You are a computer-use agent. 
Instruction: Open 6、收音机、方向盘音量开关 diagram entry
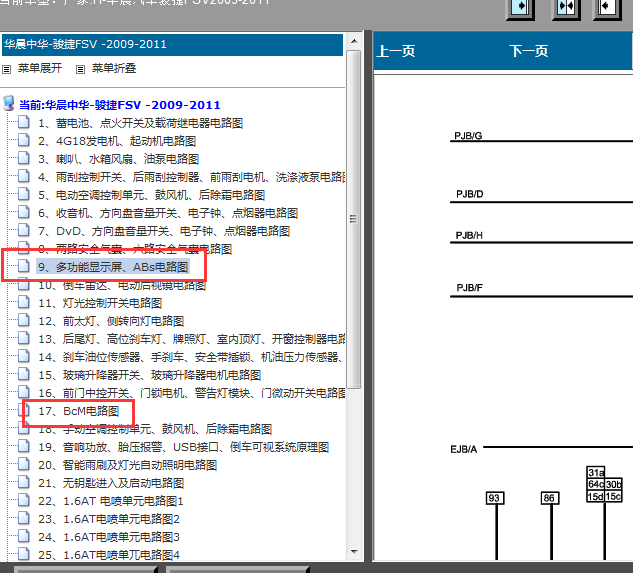coord(168,213)
